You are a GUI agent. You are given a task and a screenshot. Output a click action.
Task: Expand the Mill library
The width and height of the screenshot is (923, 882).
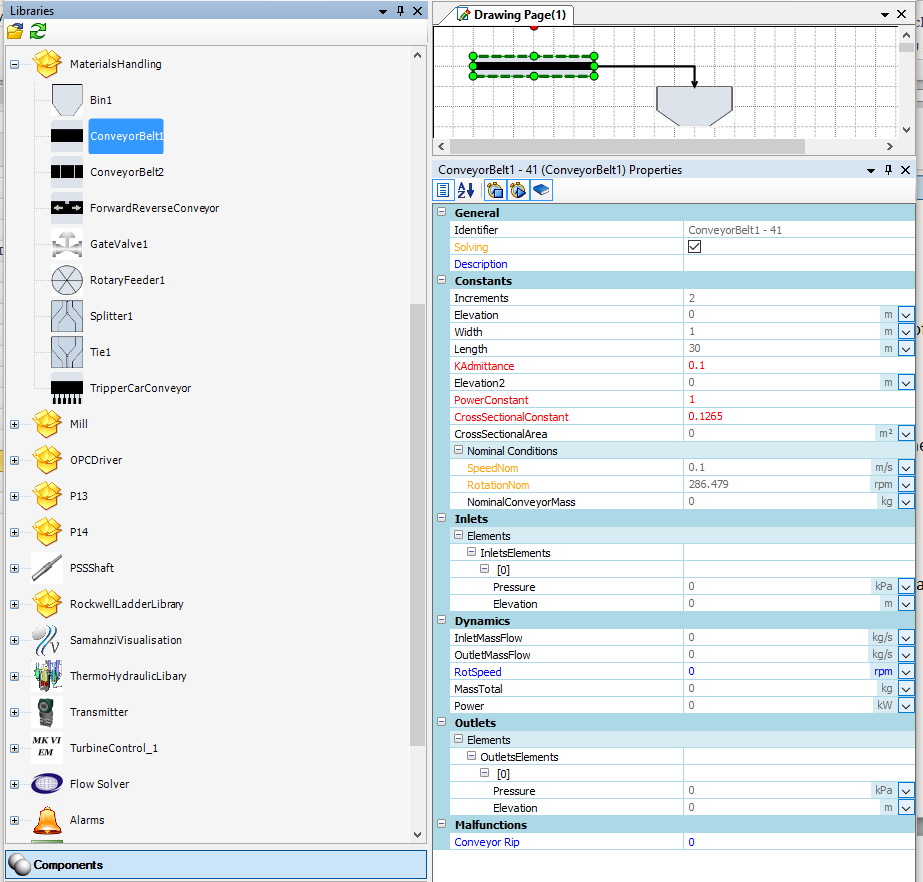point(15,424)
